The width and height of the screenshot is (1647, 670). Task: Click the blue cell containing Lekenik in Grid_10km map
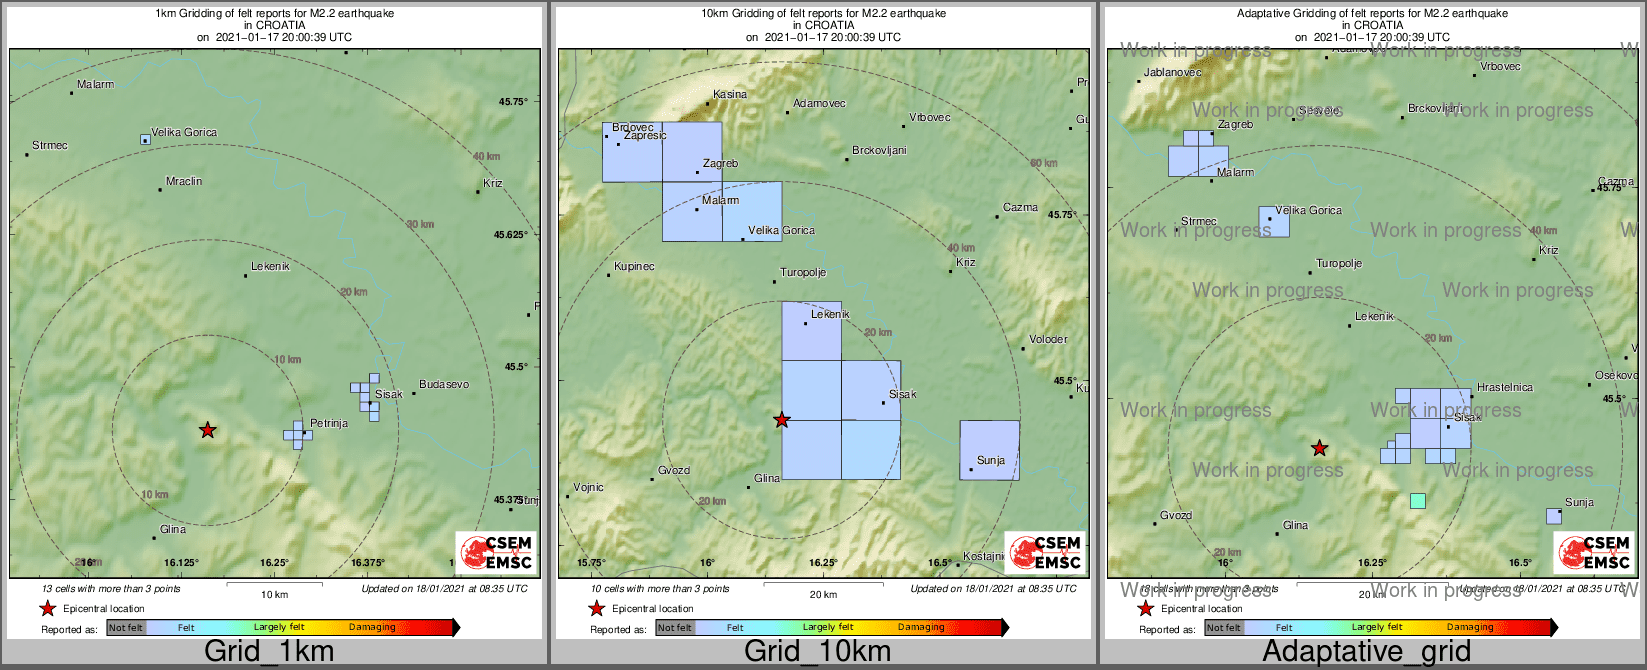click(x=812, y=331)
